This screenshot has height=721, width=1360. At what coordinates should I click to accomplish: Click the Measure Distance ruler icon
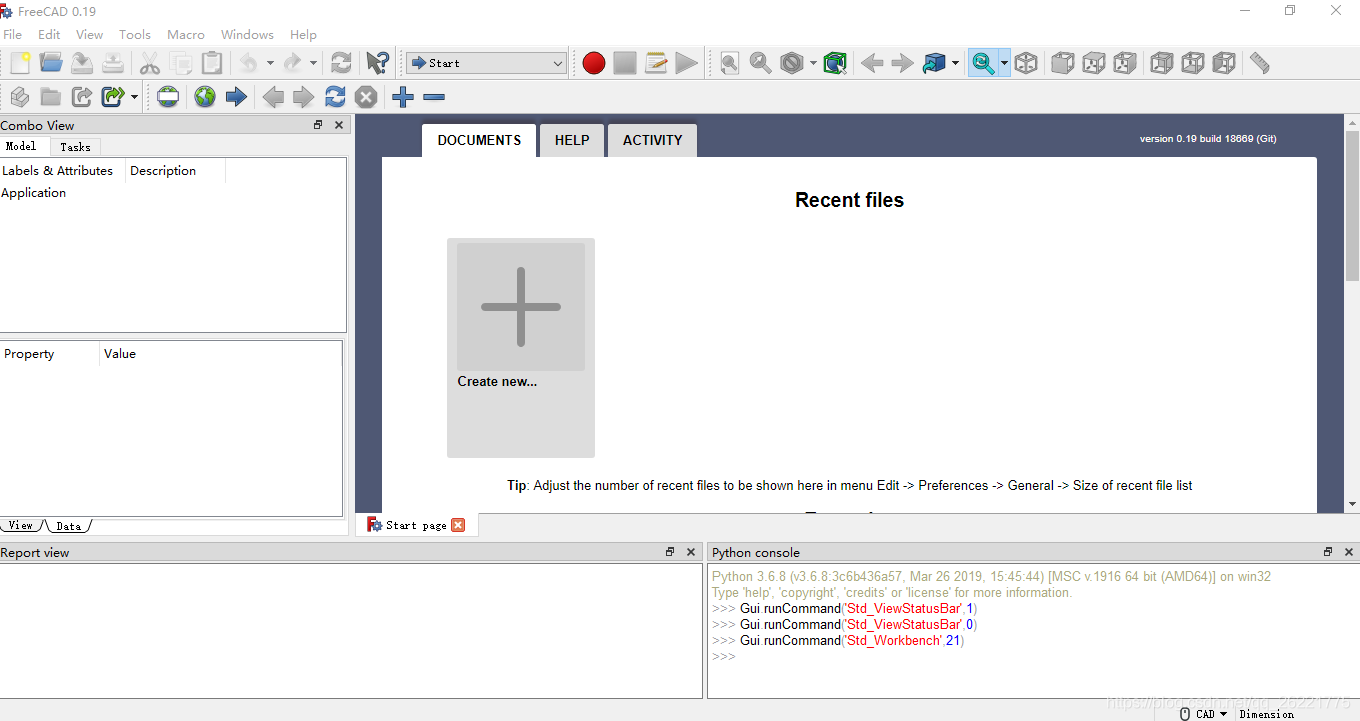(1260, 63)
